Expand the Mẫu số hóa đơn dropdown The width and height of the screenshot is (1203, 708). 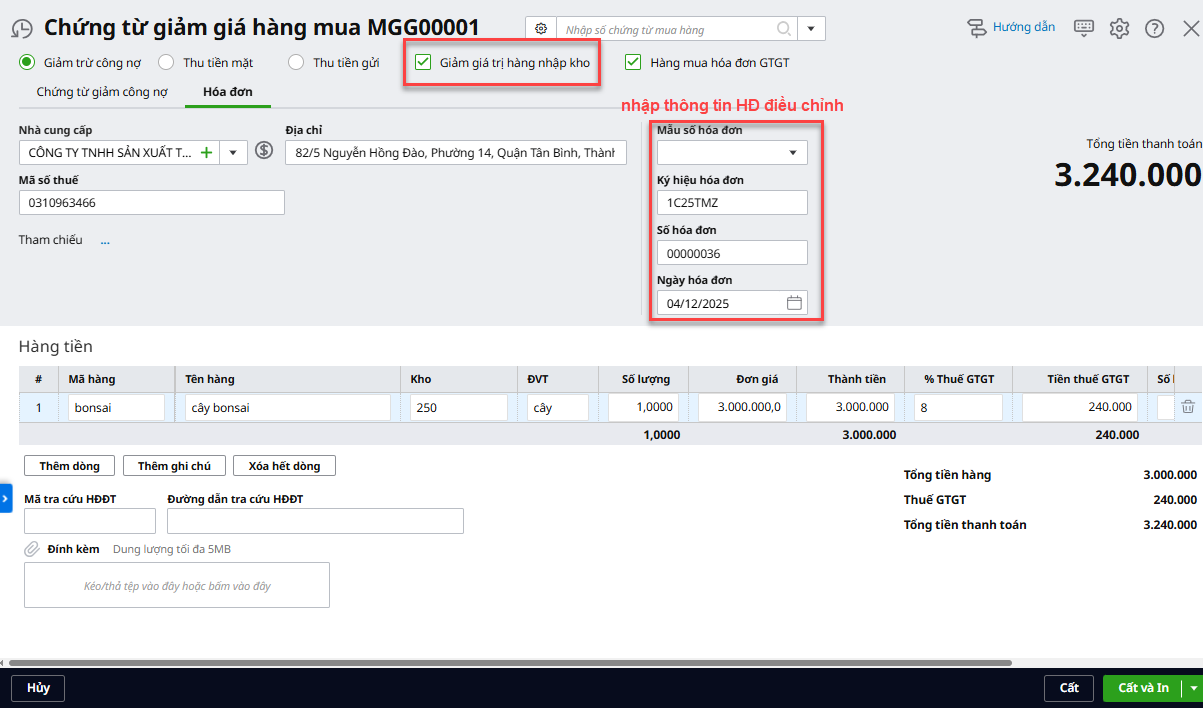click(793, 153)
